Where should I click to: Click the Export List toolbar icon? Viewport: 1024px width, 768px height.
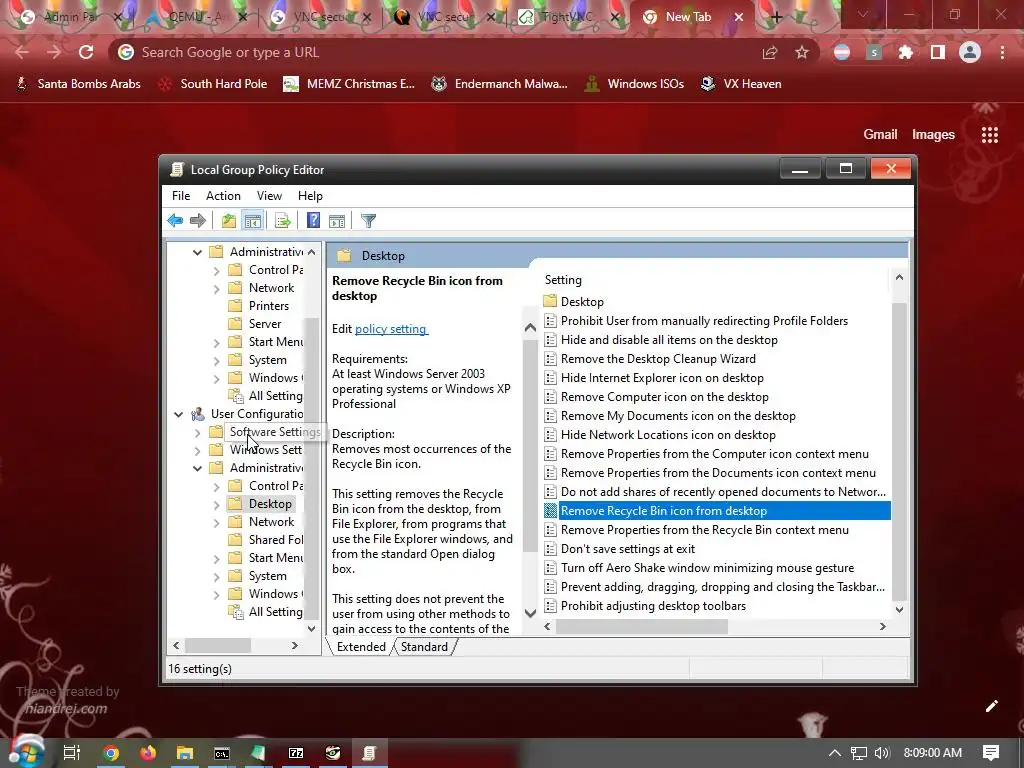(x=283, y=221)
